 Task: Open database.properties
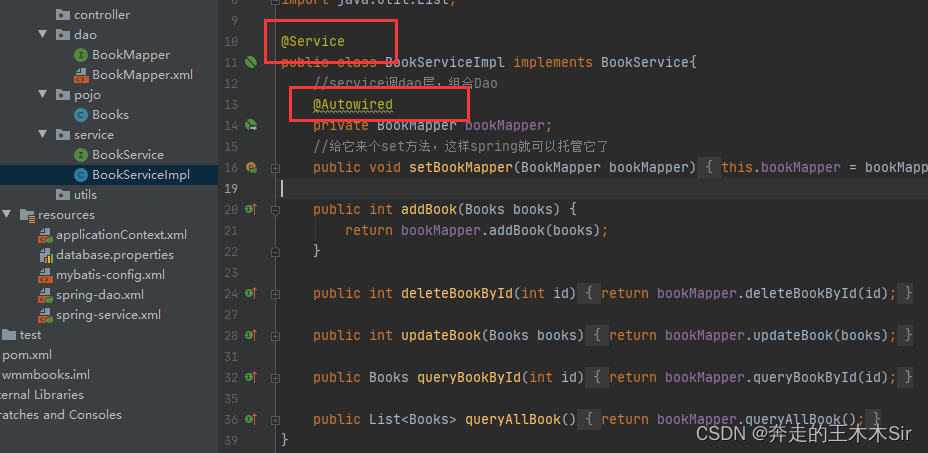115,255
